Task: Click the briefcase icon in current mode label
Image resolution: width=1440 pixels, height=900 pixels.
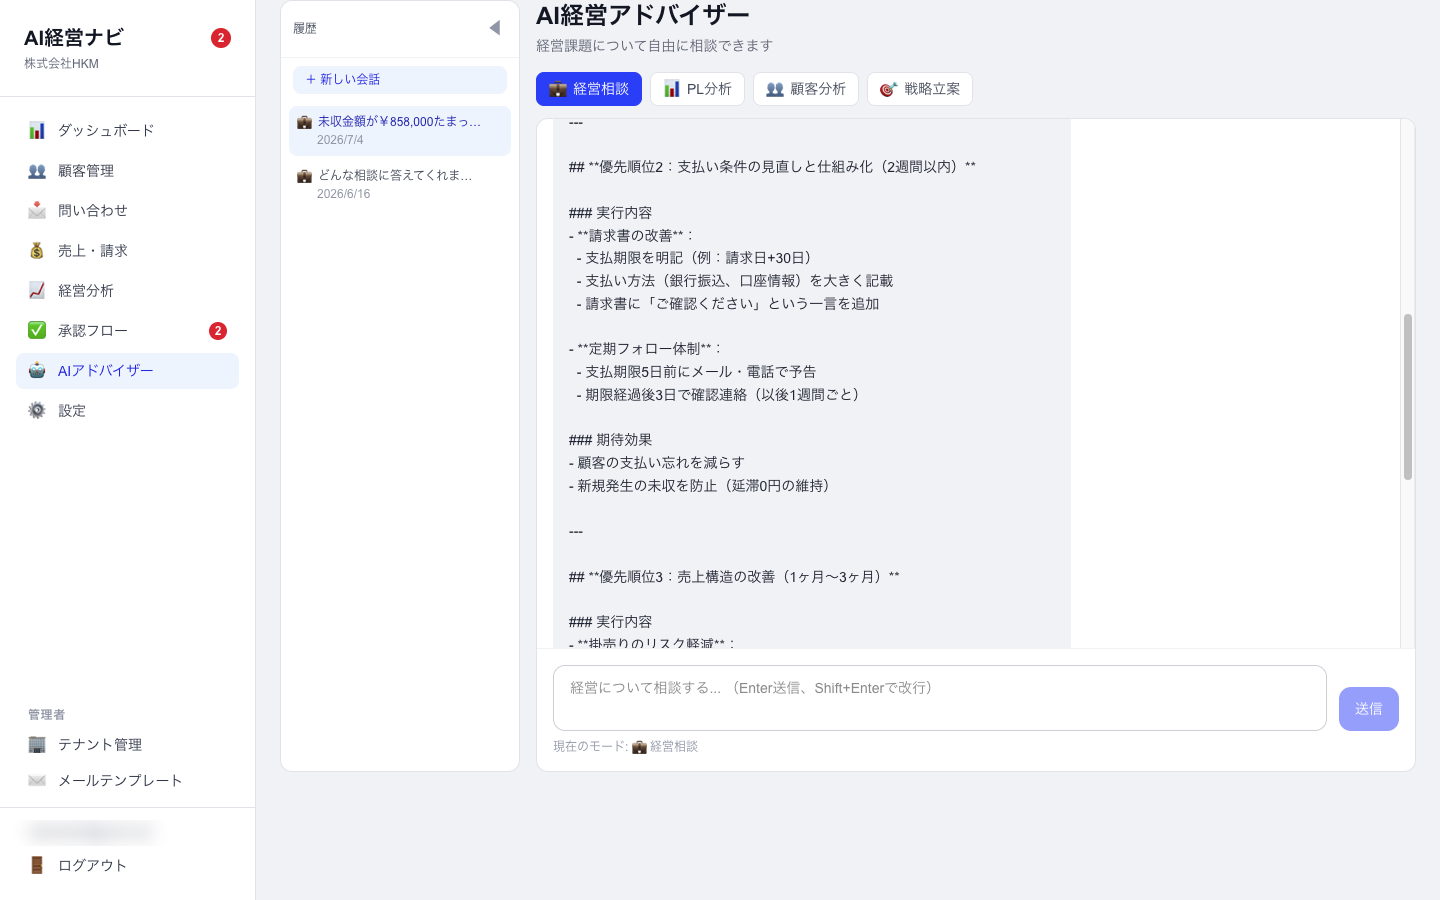Action: (639, 747)
